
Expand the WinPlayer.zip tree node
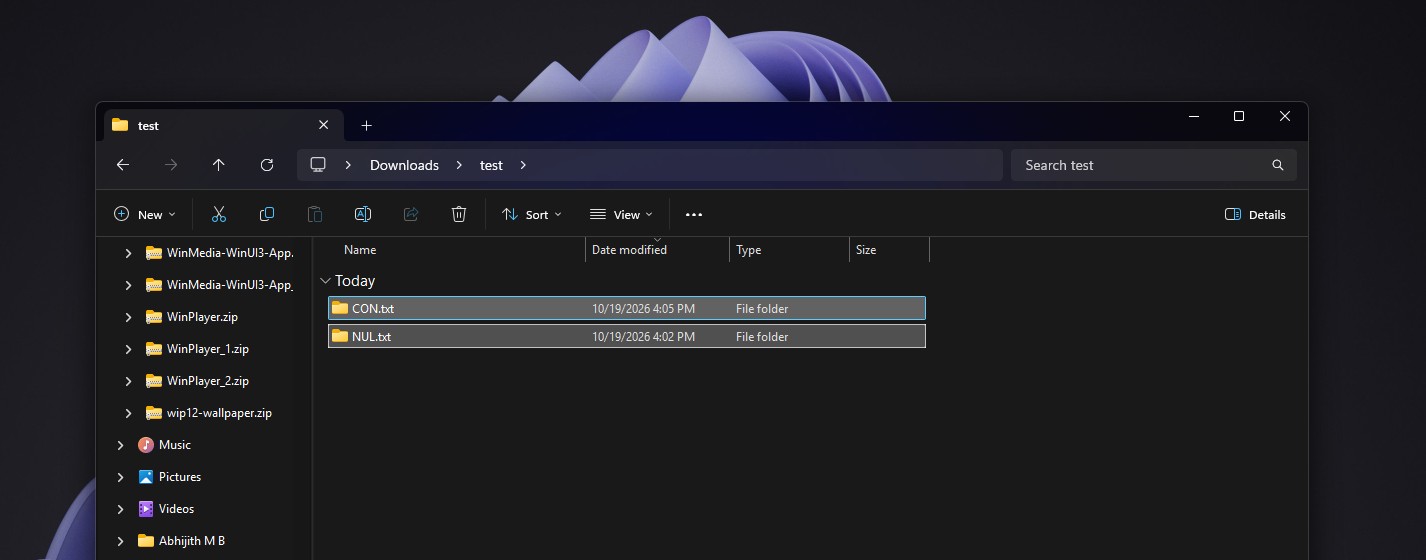tap(128, 317)
